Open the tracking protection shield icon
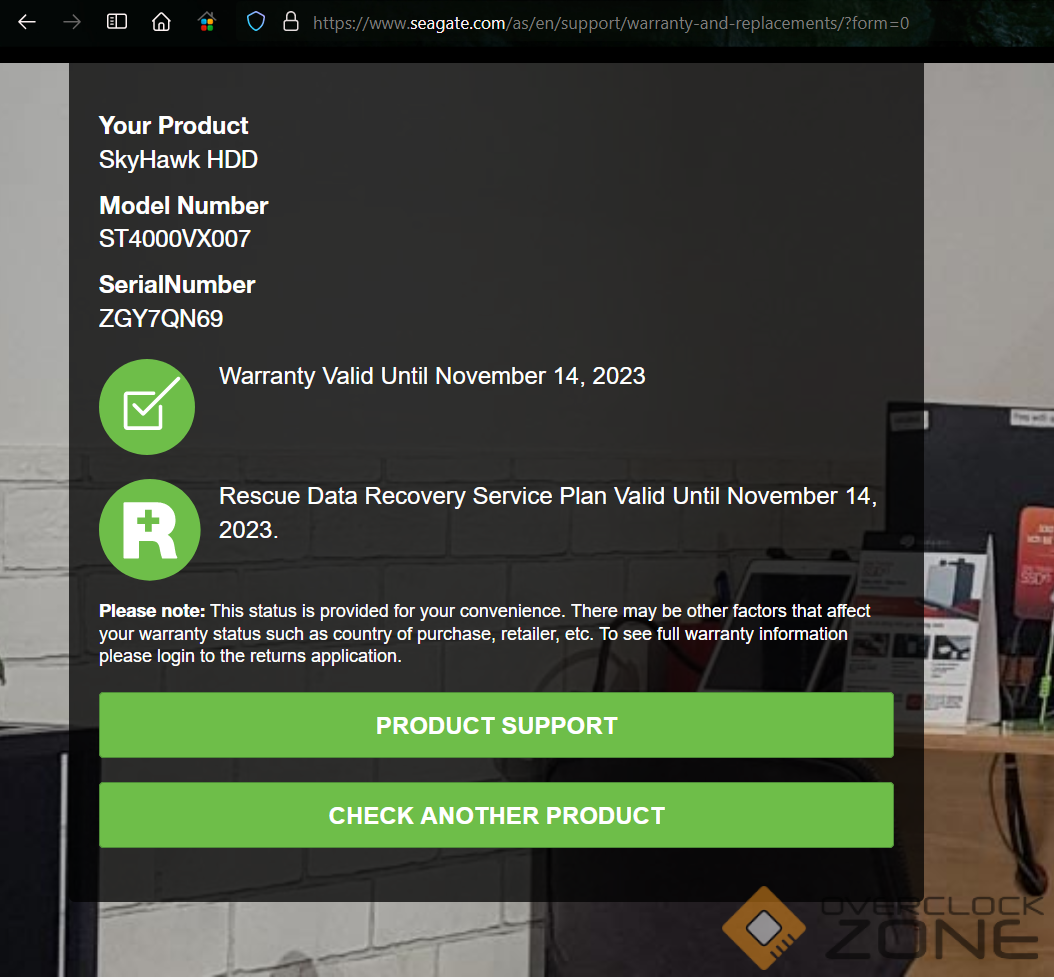The height and width of the screenshot is (980, 1054). tap(256, 22)
